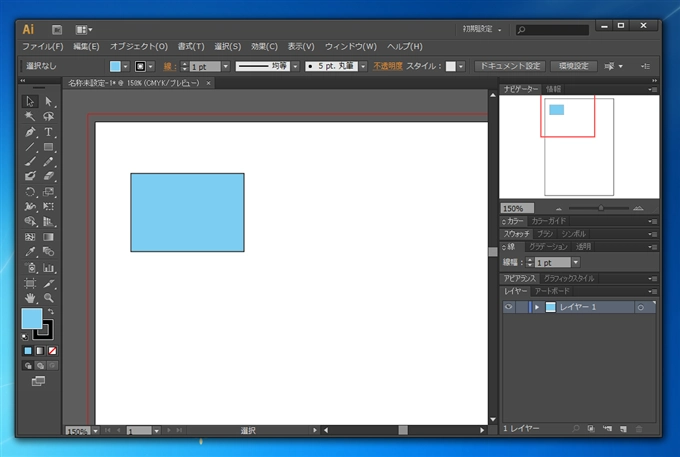Viewport: 680px width, 457px height.
Task: Set paint mode to Color
Action: (x=28, y=351)
